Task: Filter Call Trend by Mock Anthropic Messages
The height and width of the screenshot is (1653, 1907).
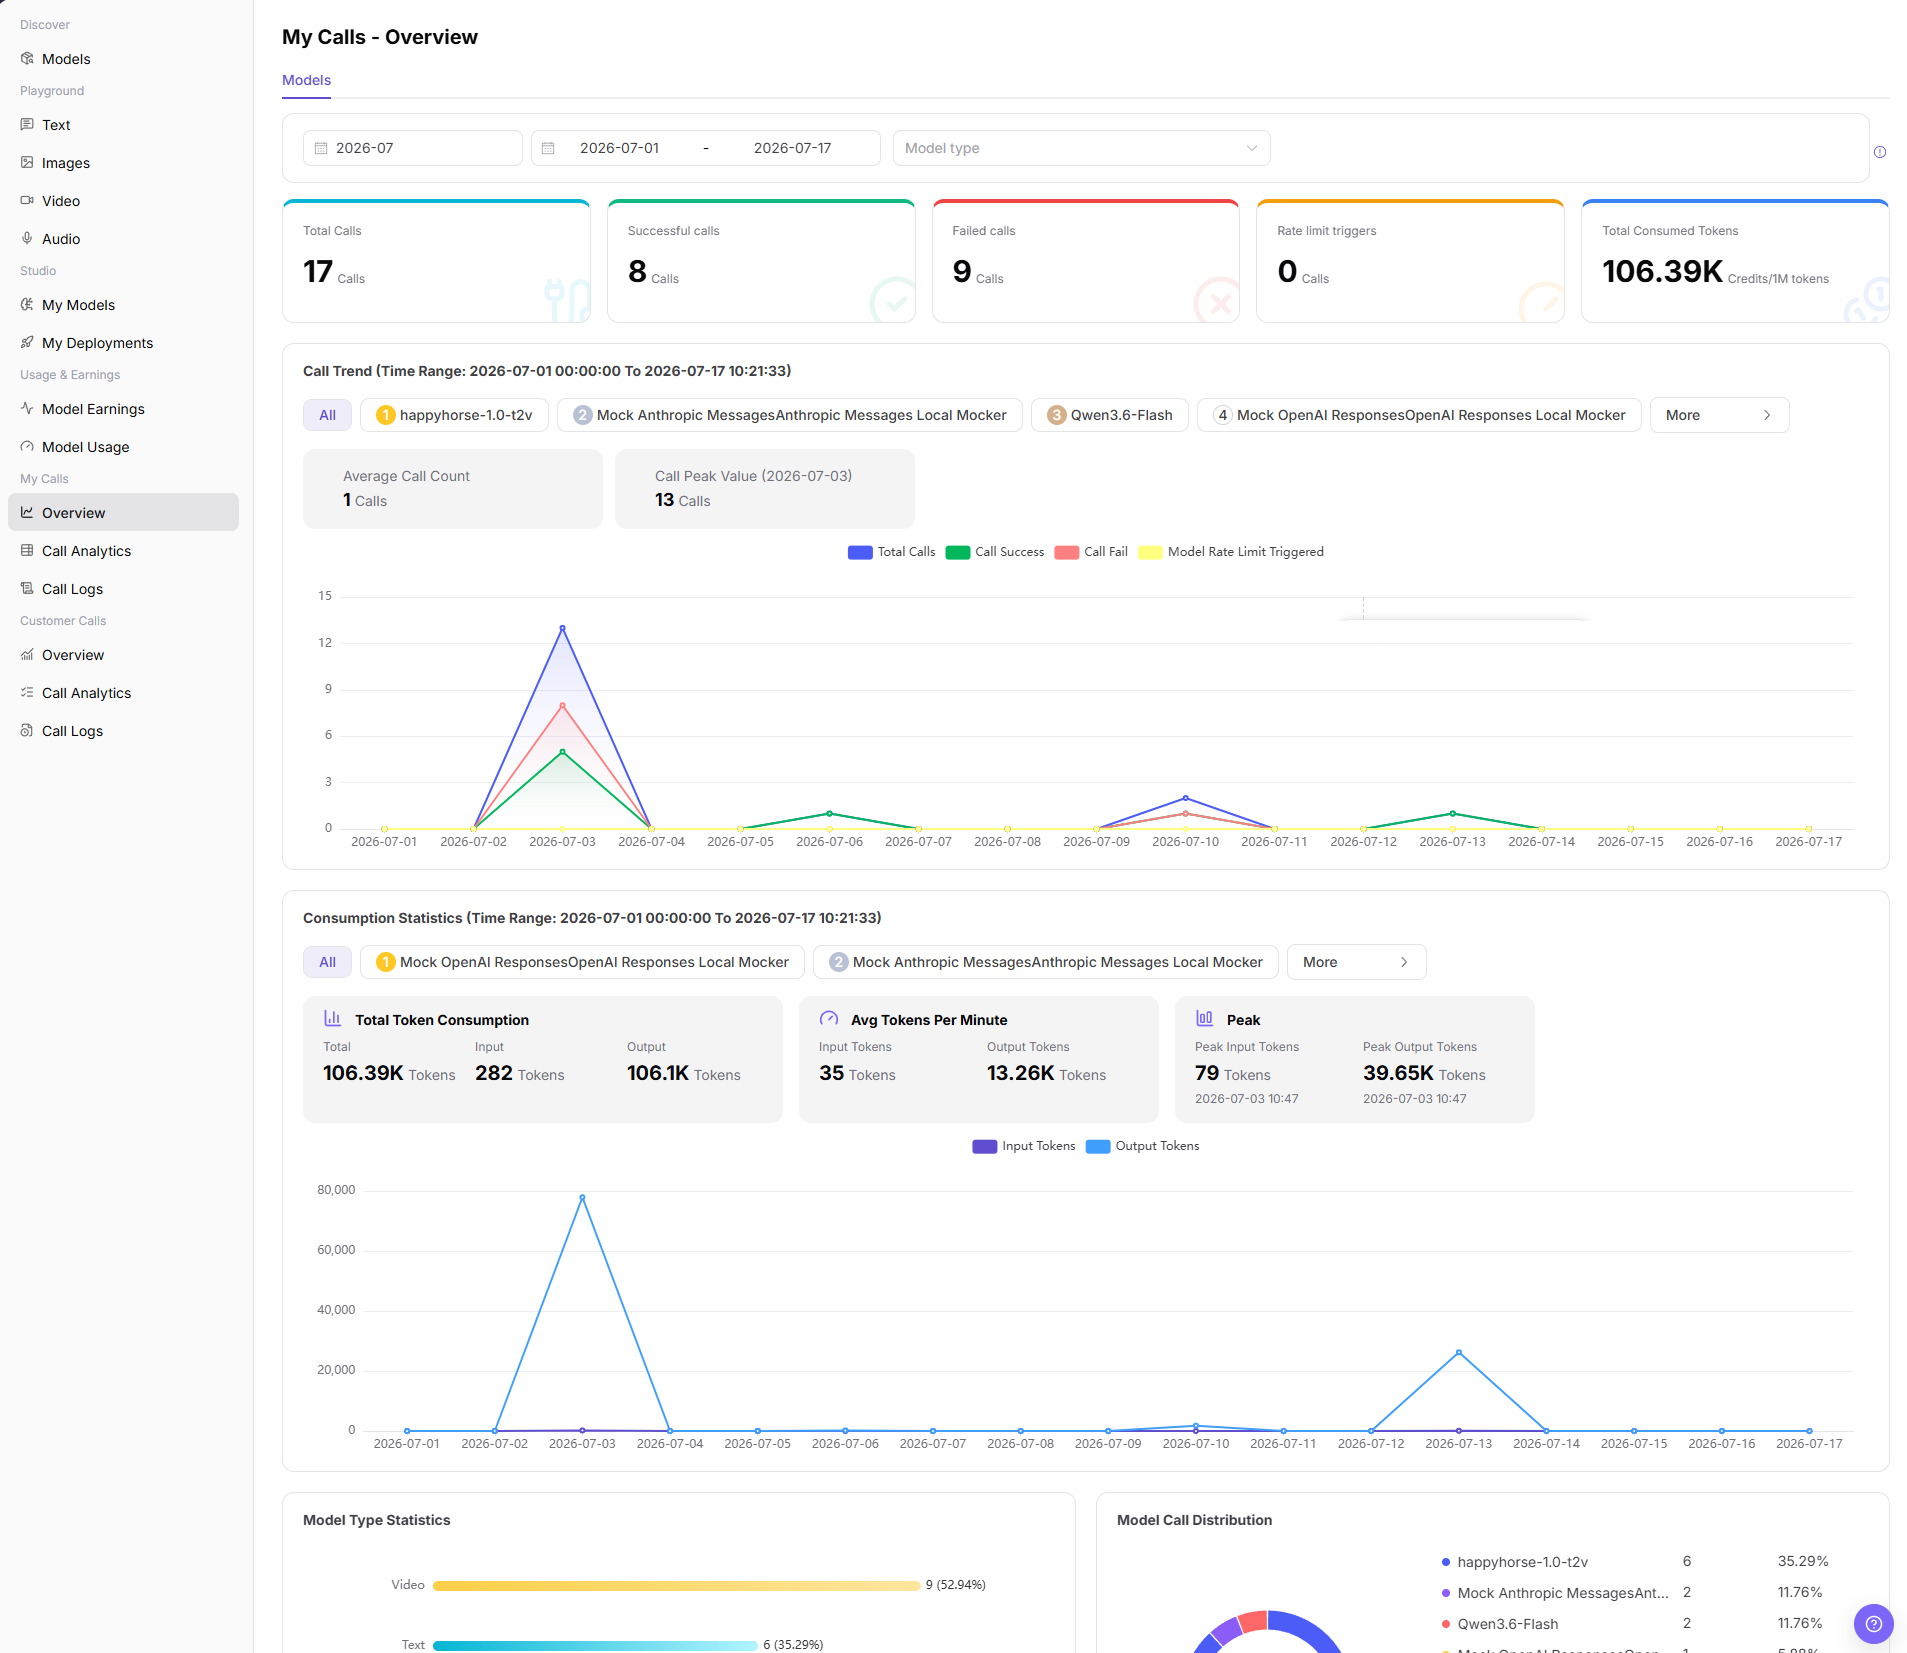Action: 790,415
